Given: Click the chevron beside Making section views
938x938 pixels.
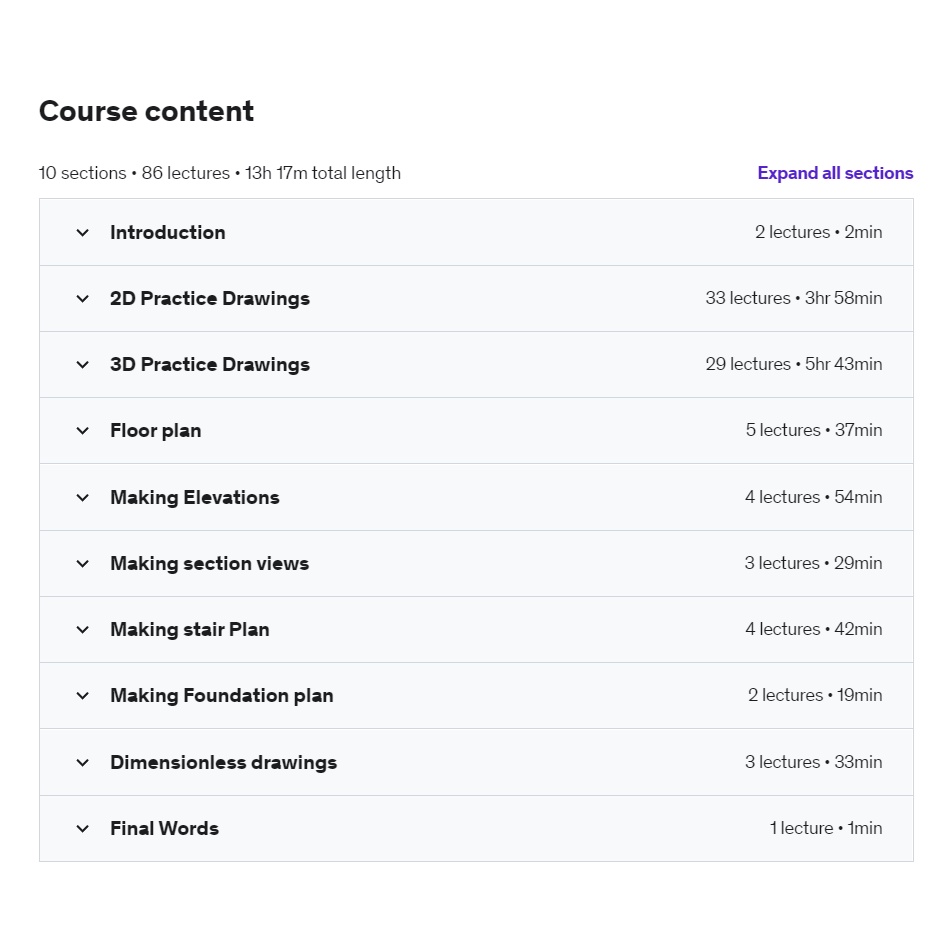Looking at the screenshot, I should tap(83, 564).
